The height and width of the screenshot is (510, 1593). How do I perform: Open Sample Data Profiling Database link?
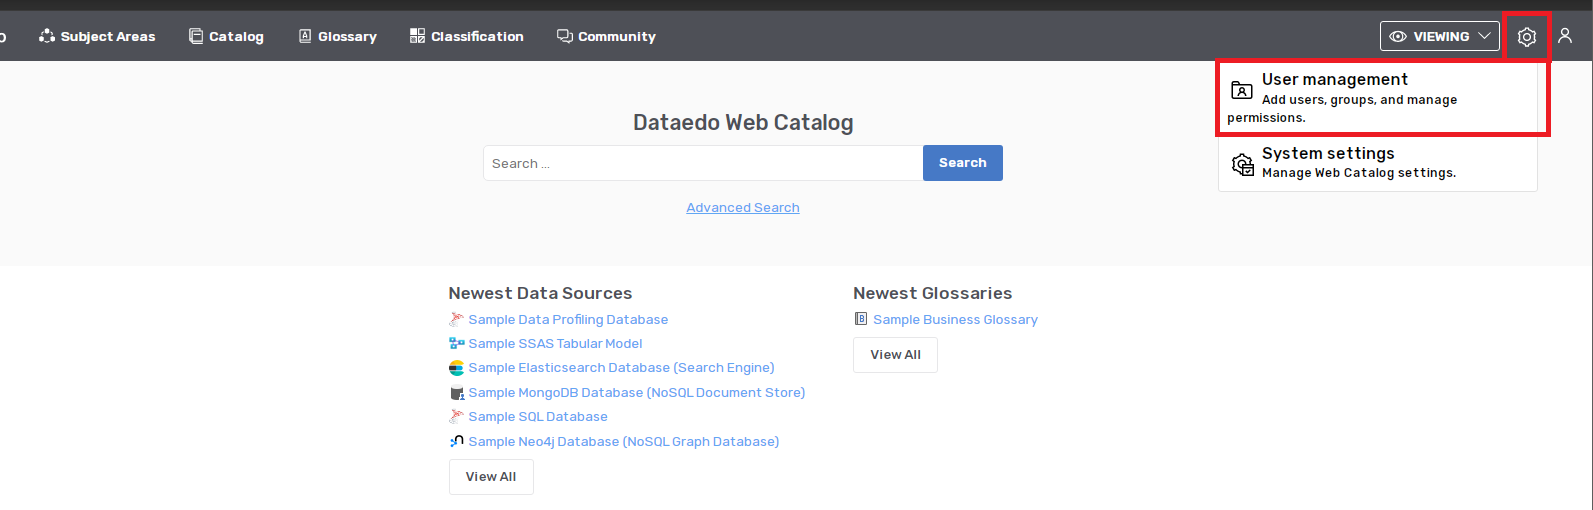[568, 320]
